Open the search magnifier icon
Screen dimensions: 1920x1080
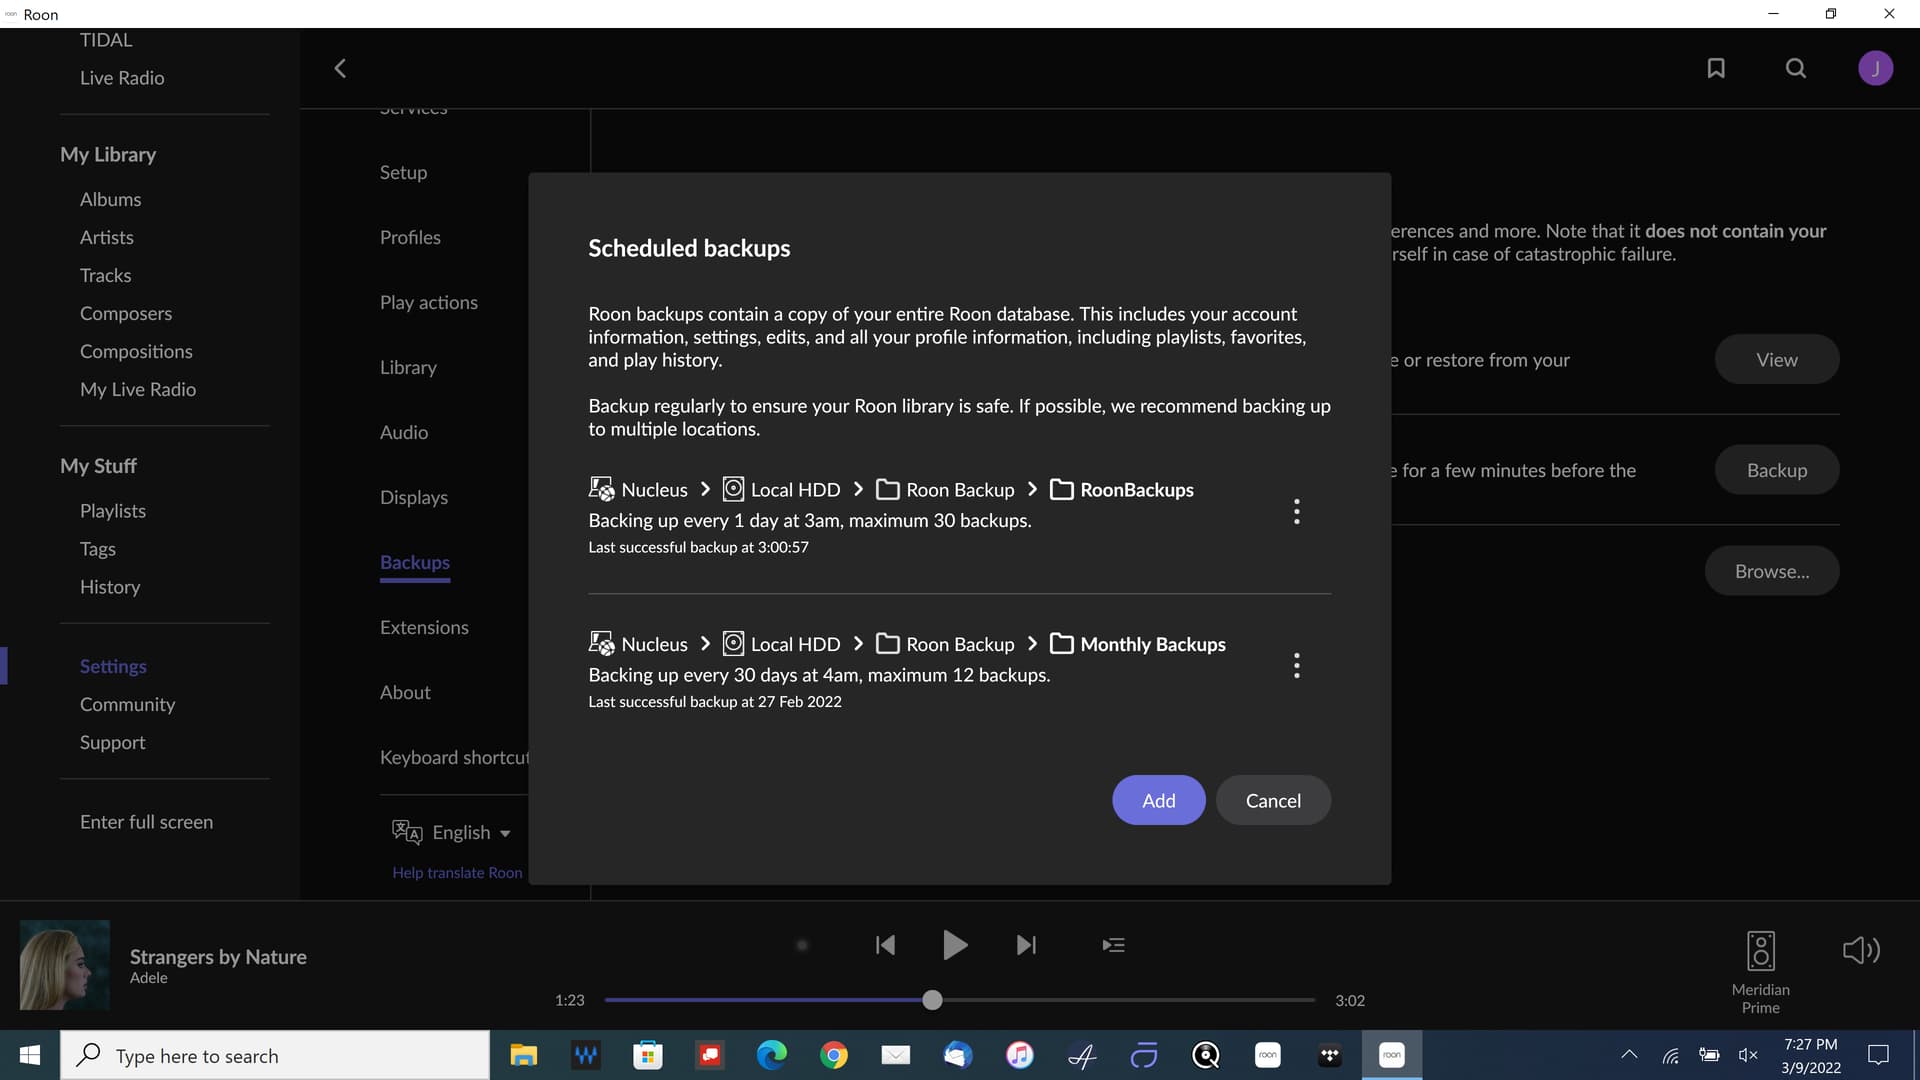click(x=1796, y=68)
